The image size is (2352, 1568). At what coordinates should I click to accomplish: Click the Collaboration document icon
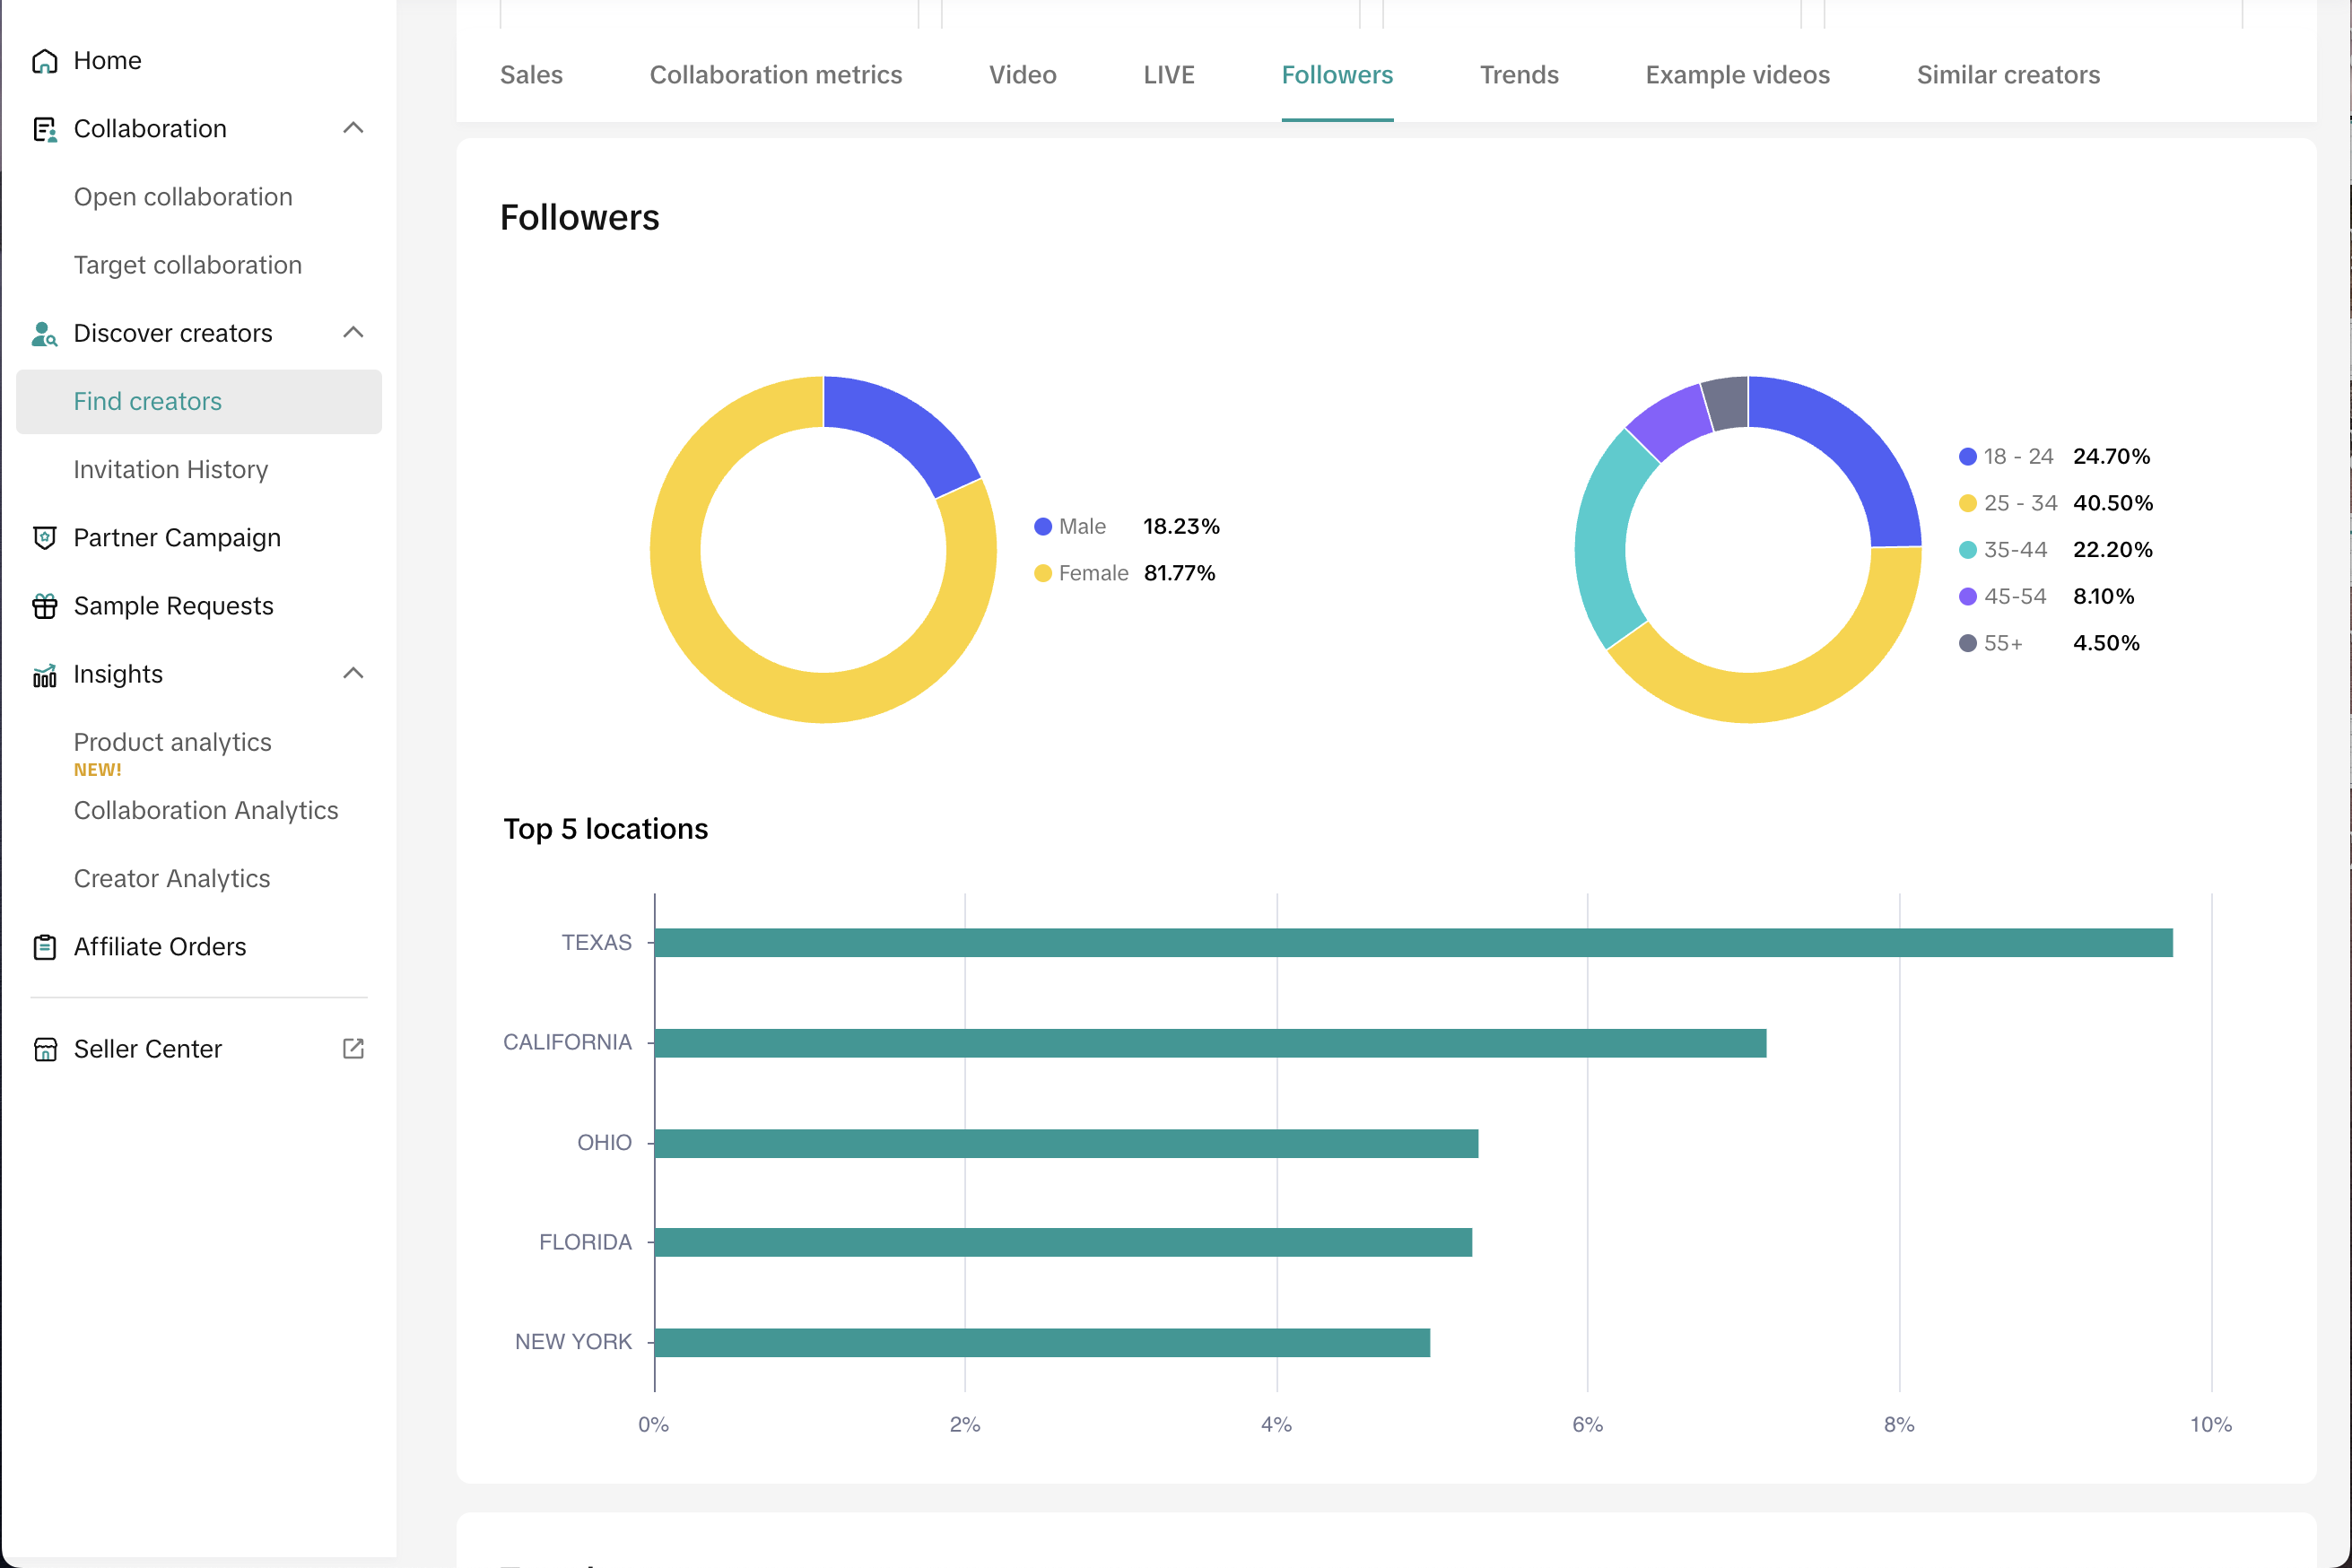44,129
